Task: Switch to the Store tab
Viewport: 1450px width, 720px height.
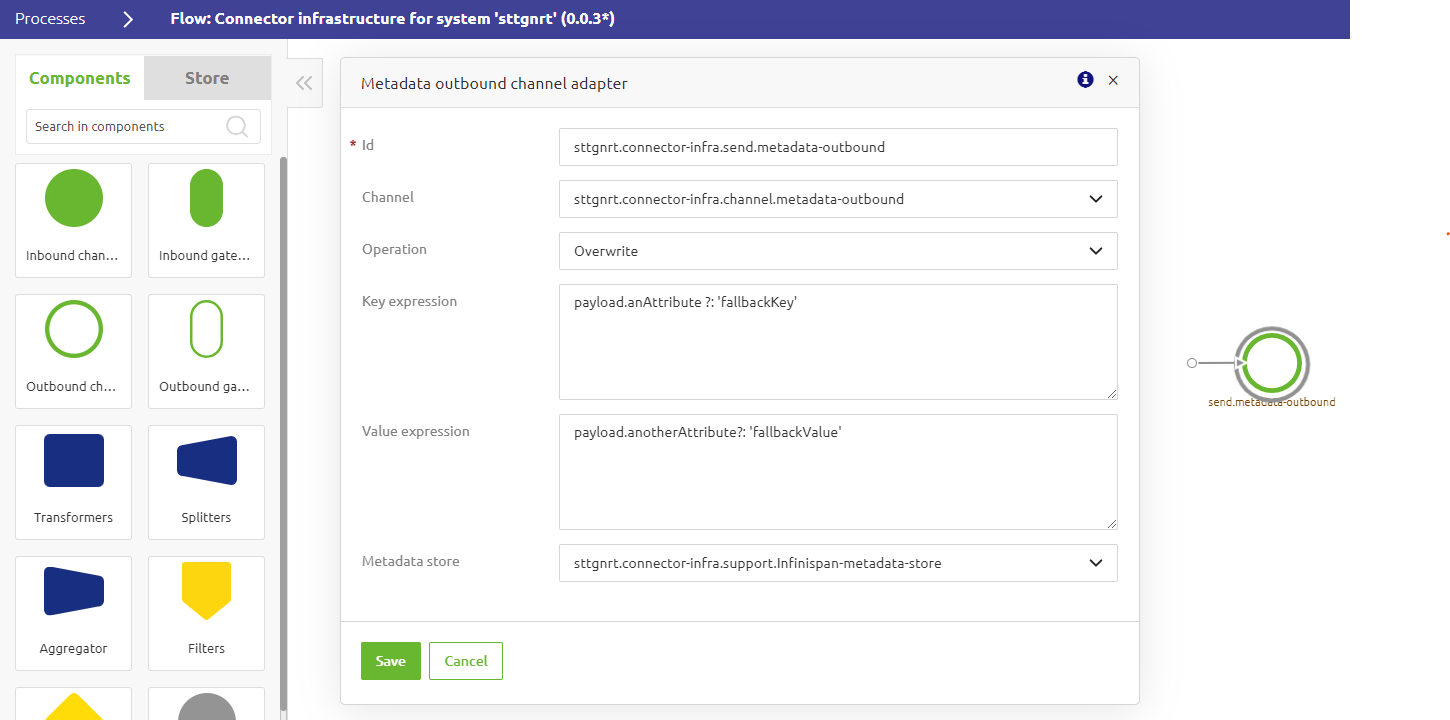Action: [x=207, y=77]
